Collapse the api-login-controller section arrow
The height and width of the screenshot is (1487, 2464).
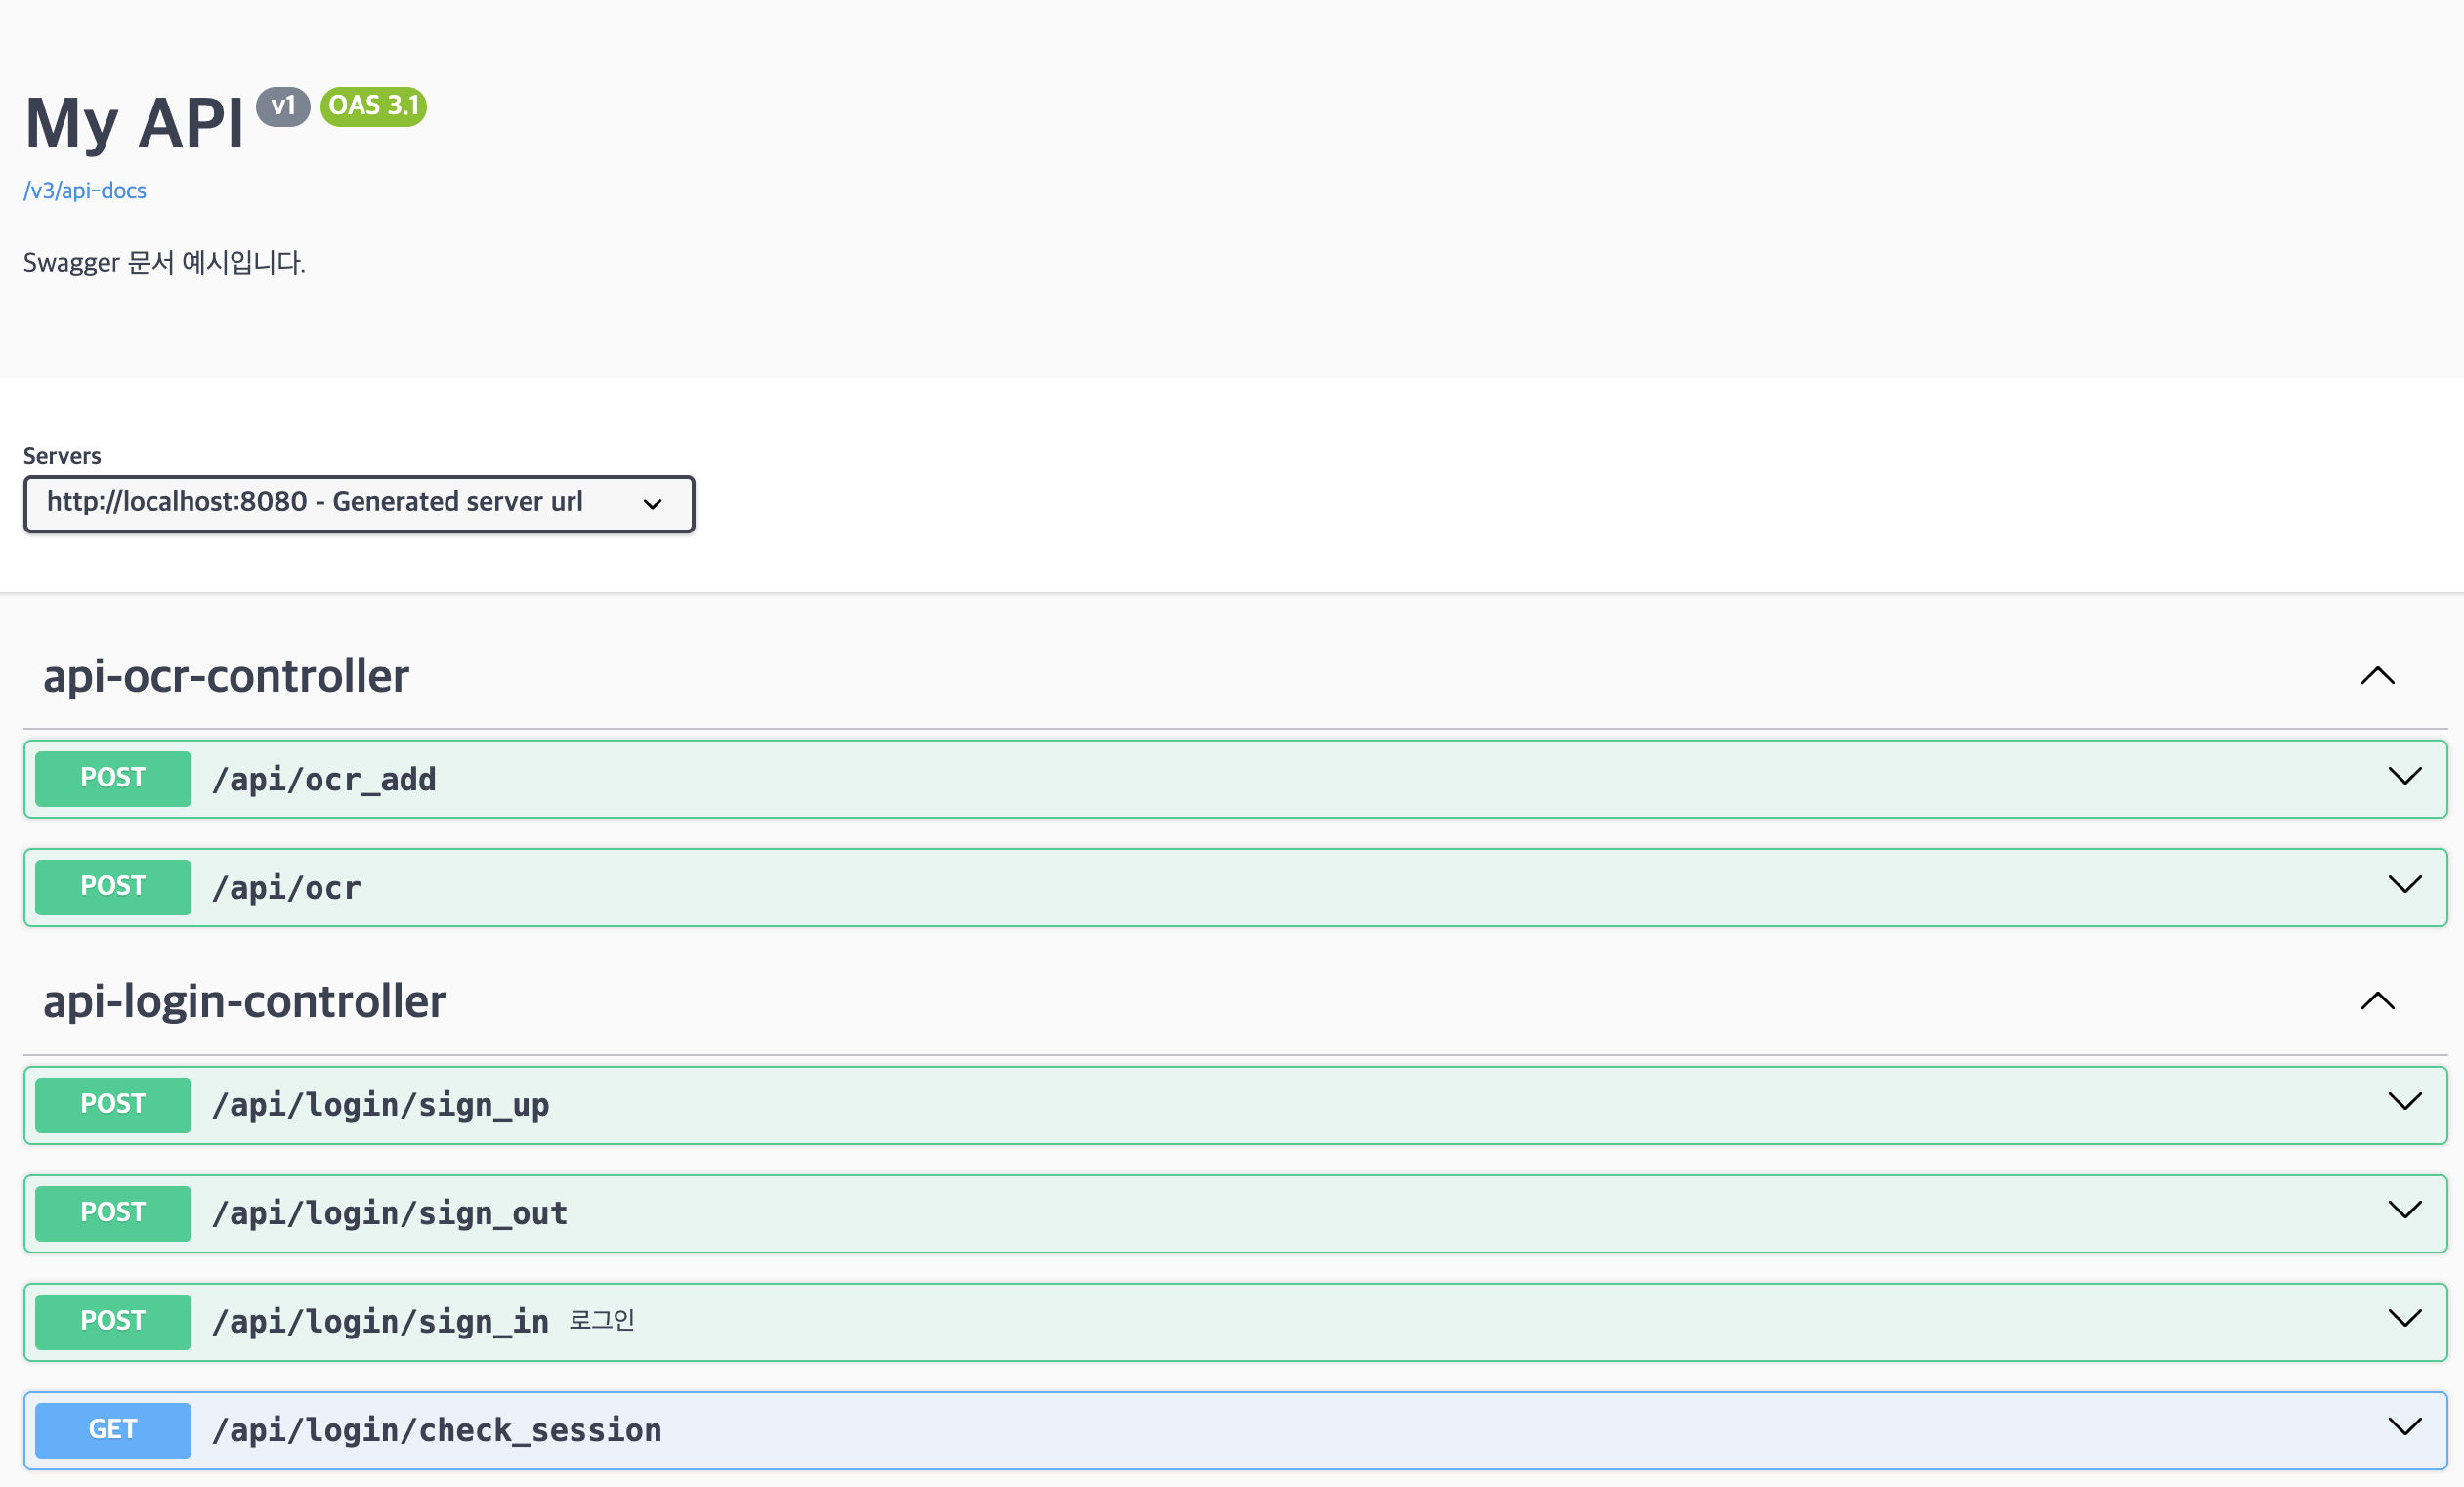pos(2377,1002)
